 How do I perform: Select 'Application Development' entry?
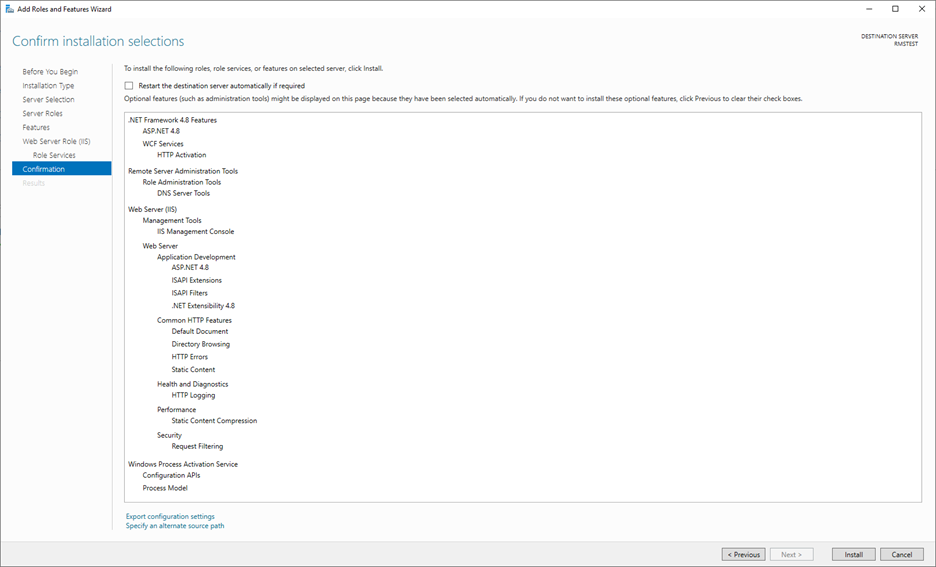click(x=196, y=257)
